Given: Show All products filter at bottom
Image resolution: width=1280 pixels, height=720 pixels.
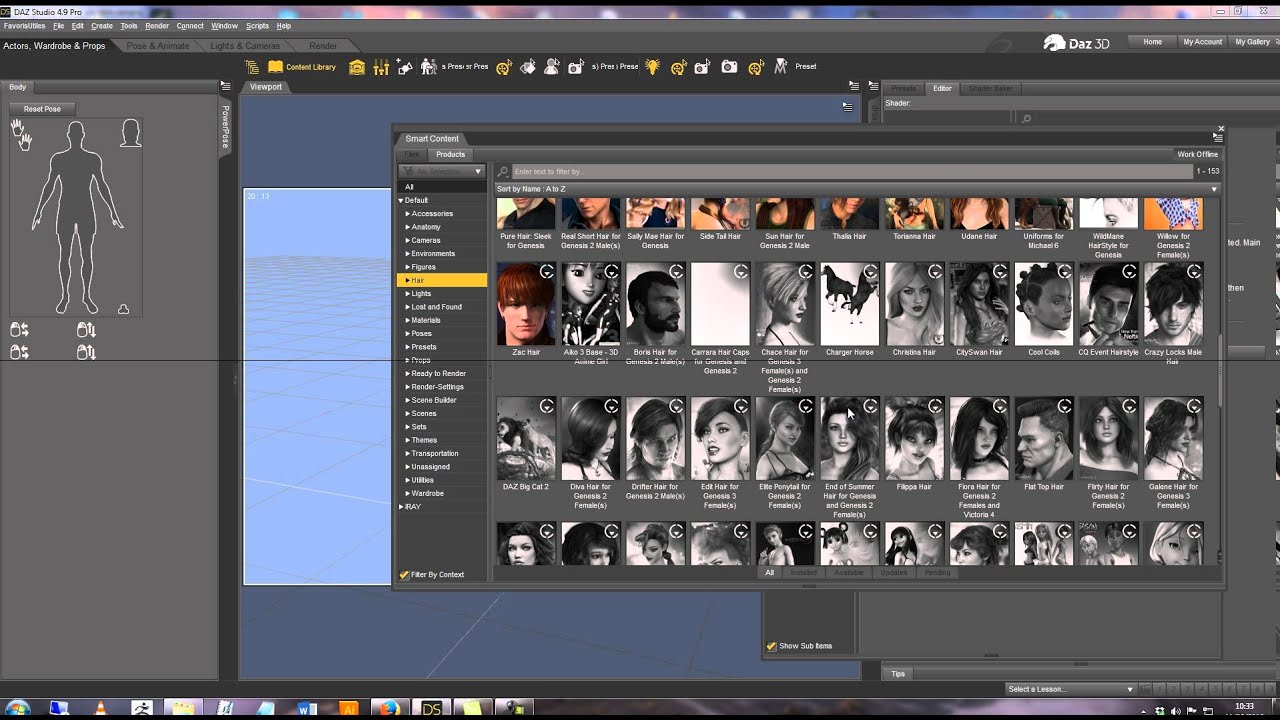Looking at the screenshot, I should pos(770,573).
